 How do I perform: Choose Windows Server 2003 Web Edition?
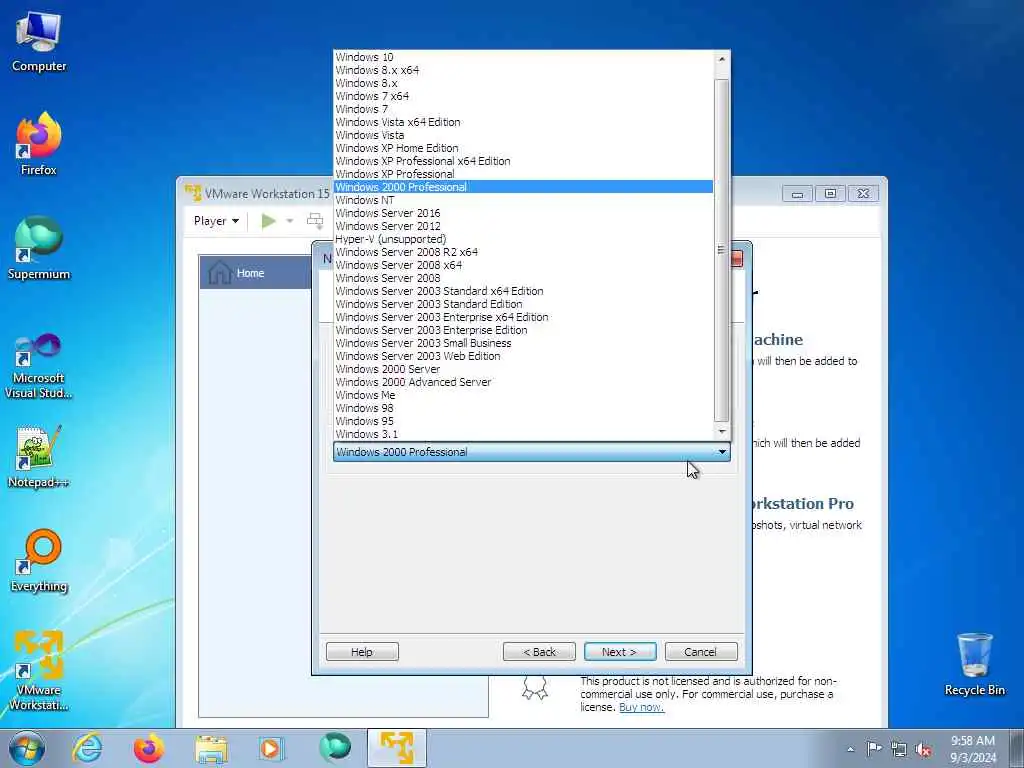(523, 356)
